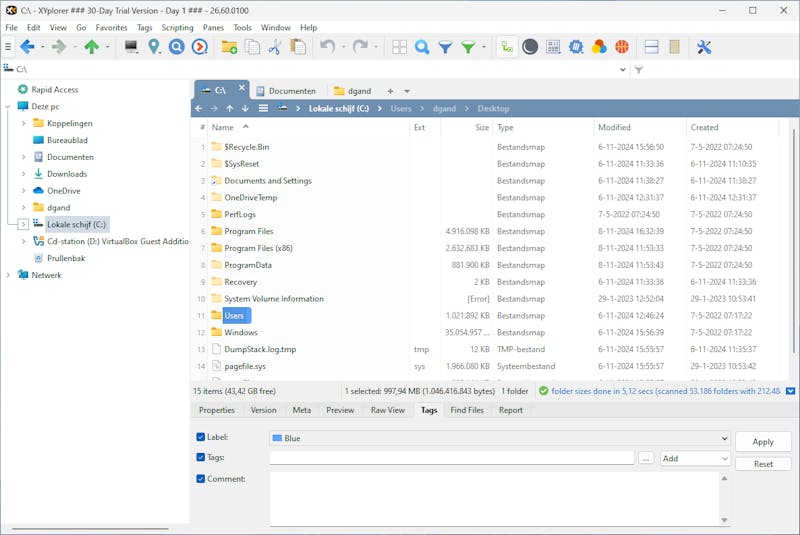The image size is (800, 535).
Task: Click the New Folder toolbar icon
Action: (x=229, y=47)
